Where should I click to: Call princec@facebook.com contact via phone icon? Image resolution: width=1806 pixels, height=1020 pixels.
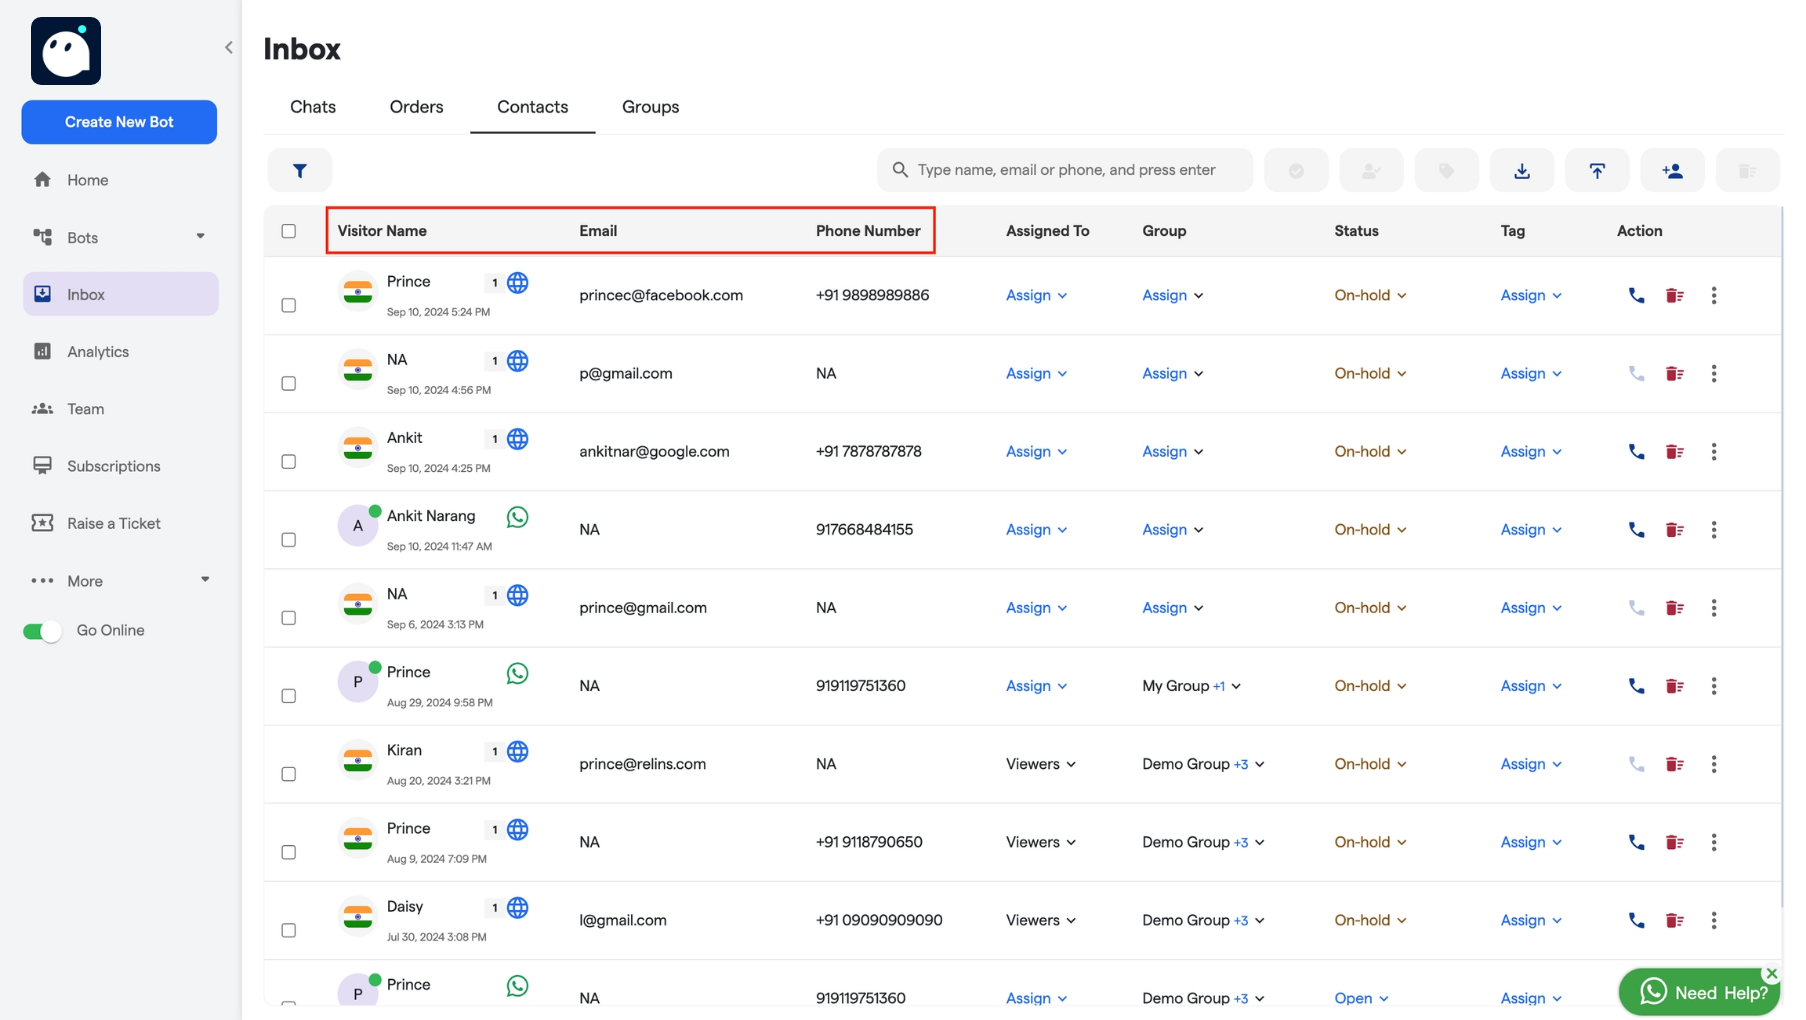coord(1636,295)
